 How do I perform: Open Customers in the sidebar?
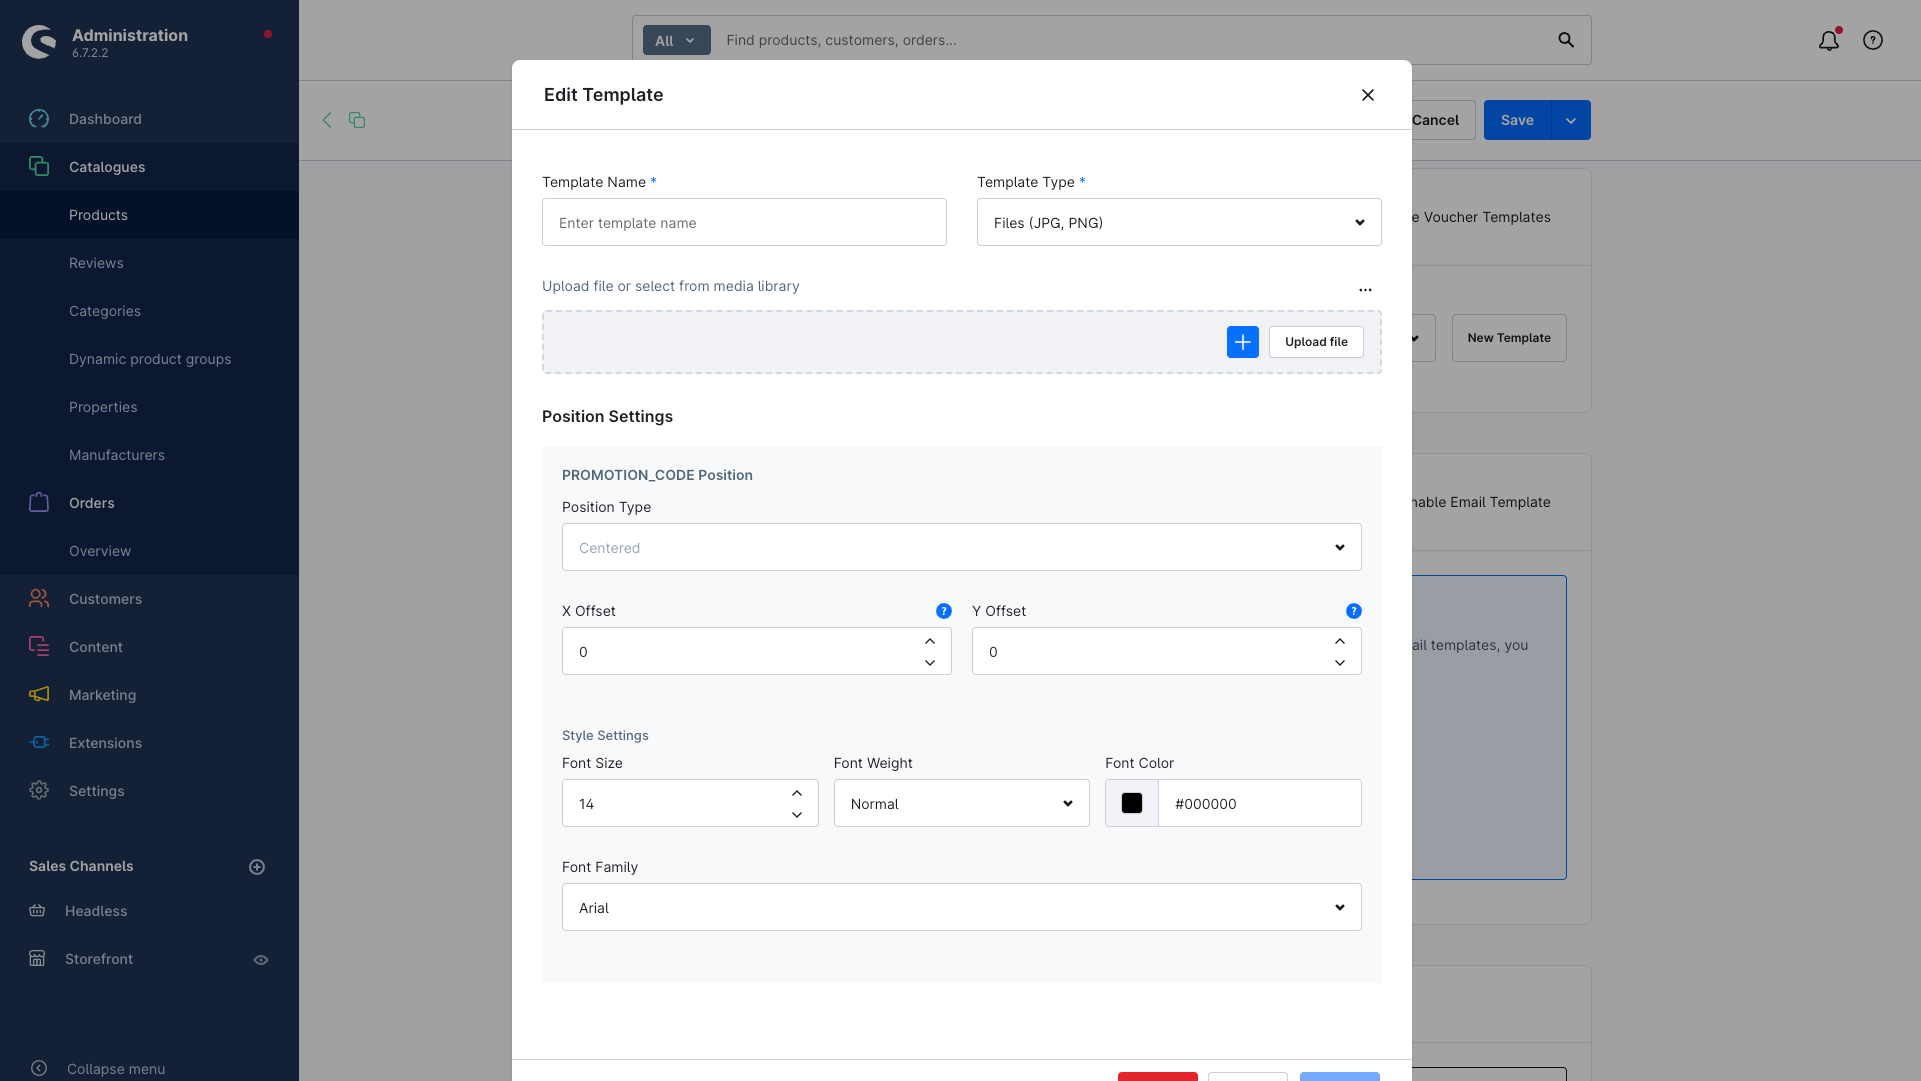[105, 599]
